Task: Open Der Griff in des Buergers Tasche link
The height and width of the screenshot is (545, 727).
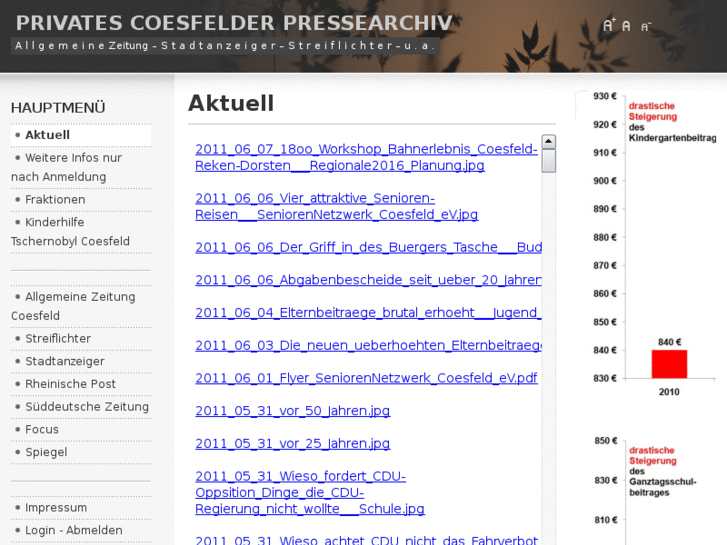Action: point(368,247)
